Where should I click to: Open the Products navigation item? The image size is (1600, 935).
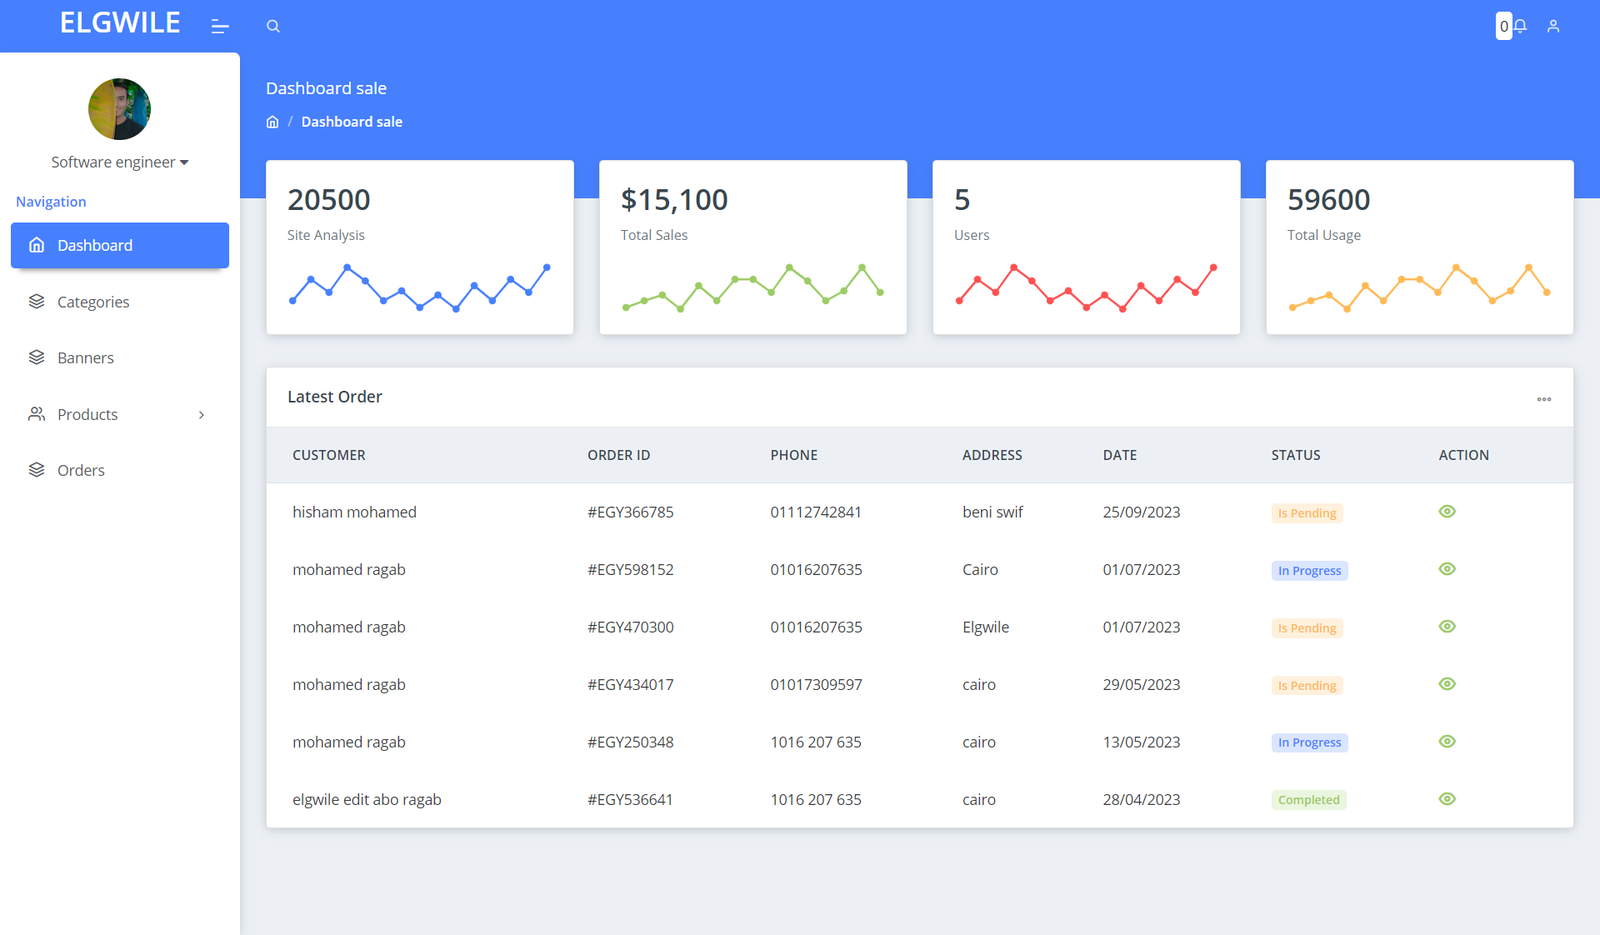coord(88,414)
